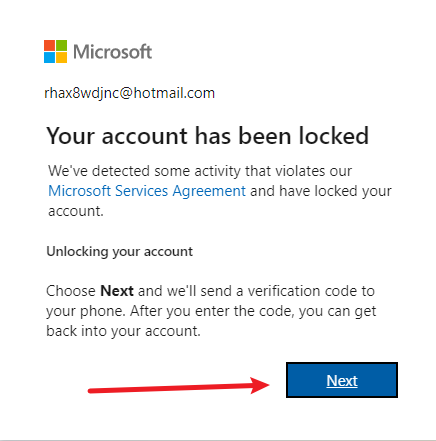436x441 pixels.
Task: Click the red square in Microsoft logo
Action: 49,46
